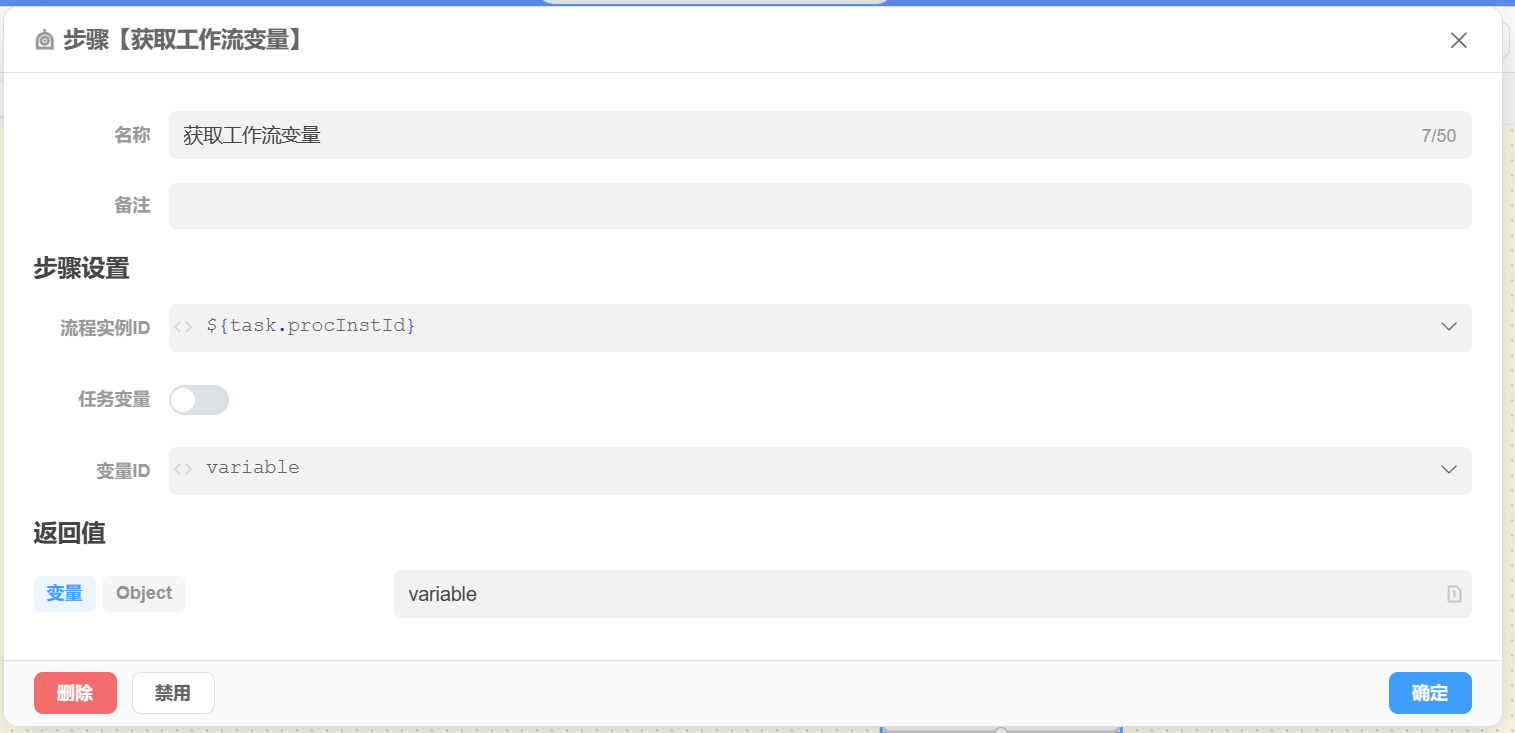
Task: Select the 变量 tag under 返回值
Action: pos(65,593)
